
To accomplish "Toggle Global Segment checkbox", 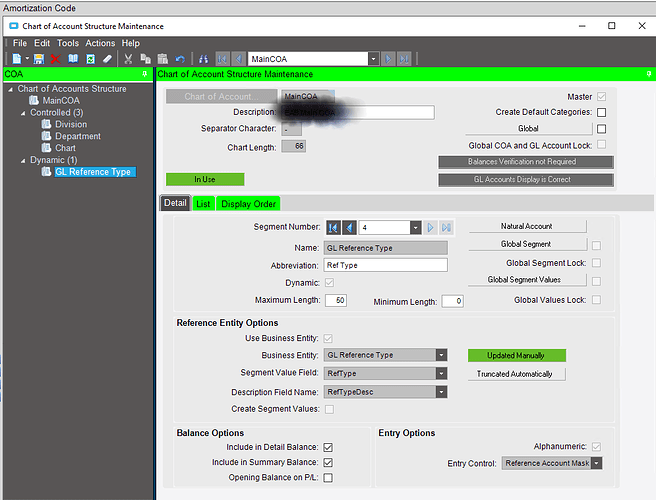I will (x=597, y=245).
